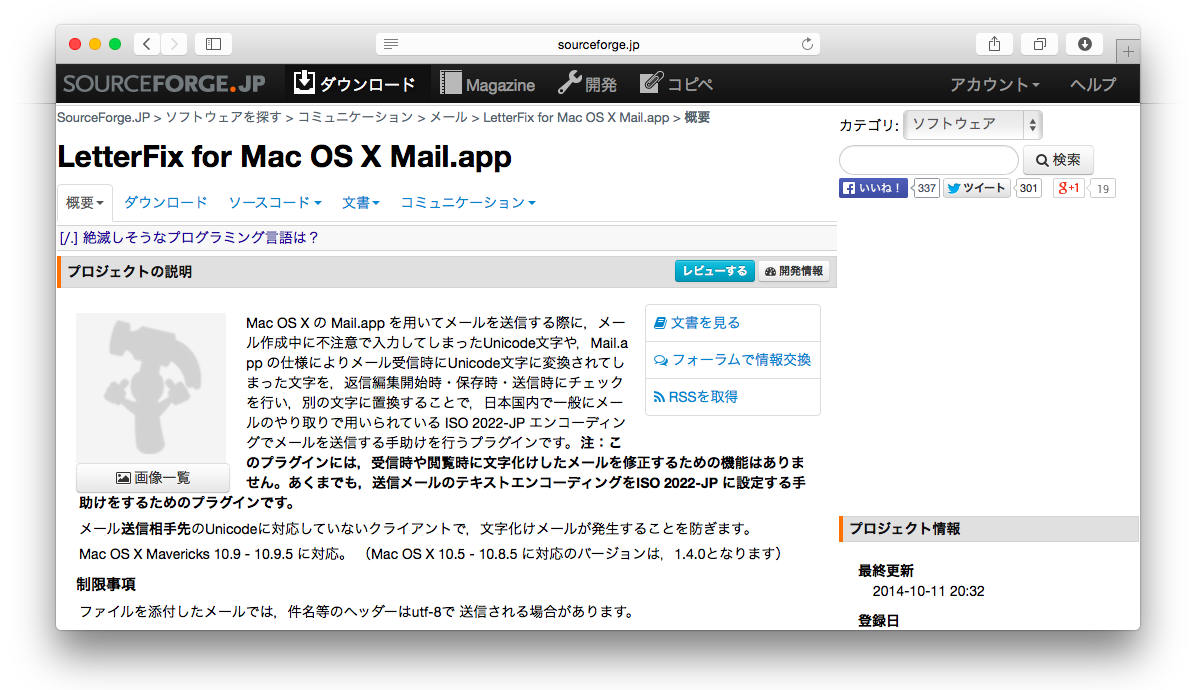Screen dimensions: 1196x690
Task: Show all tabs overview icon
Action: [1040, 44]
